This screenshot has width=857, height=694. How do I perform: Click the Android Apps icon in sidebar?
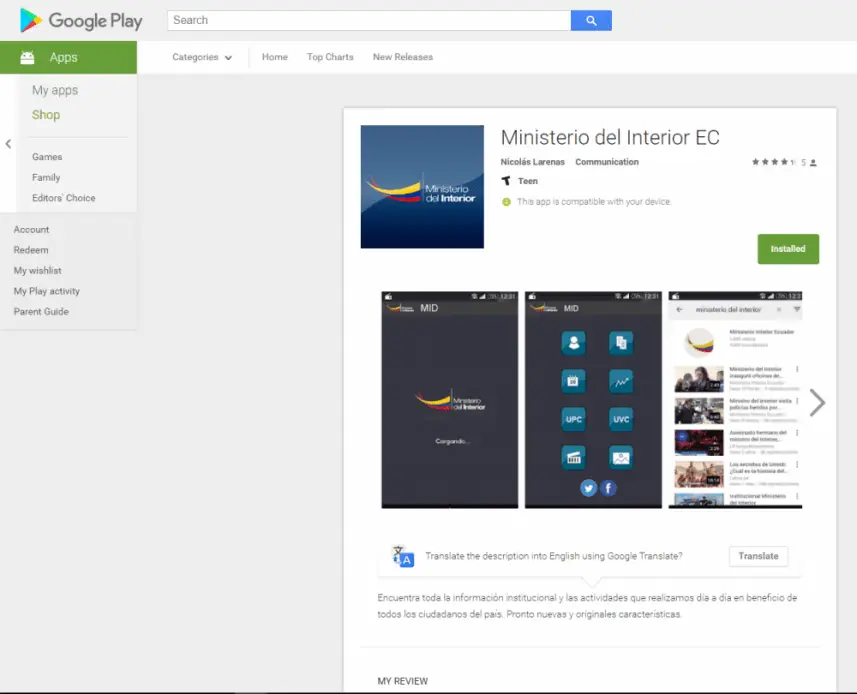[x=28, y=58]
